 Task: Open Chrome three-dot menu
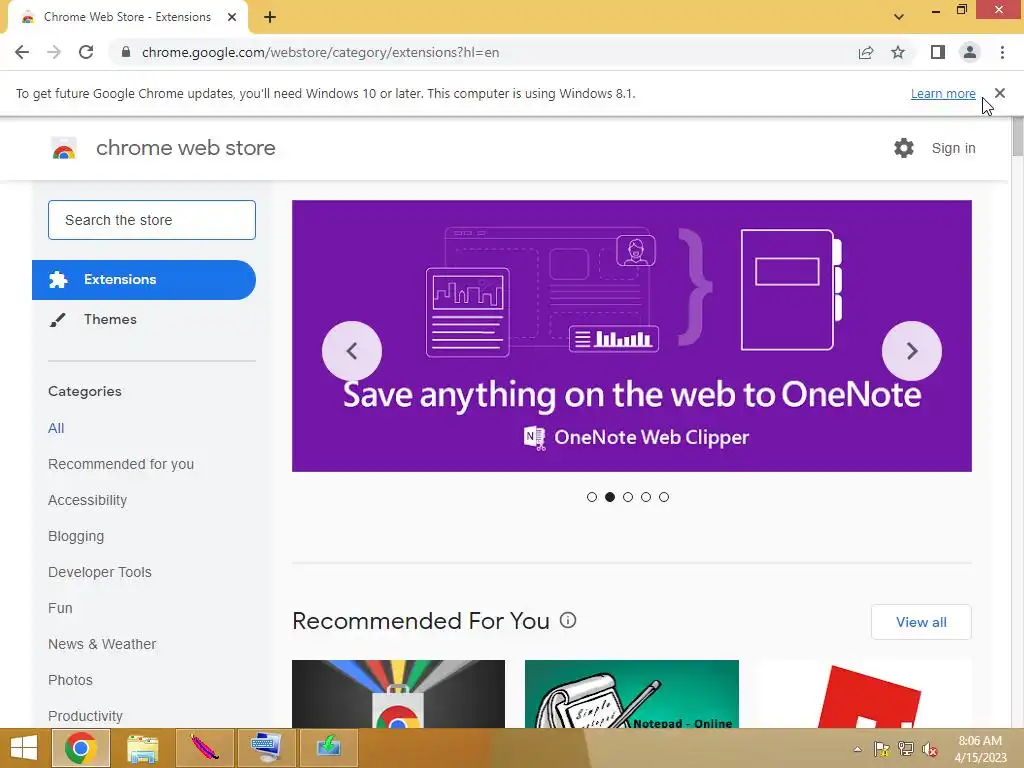[1002, 52]
